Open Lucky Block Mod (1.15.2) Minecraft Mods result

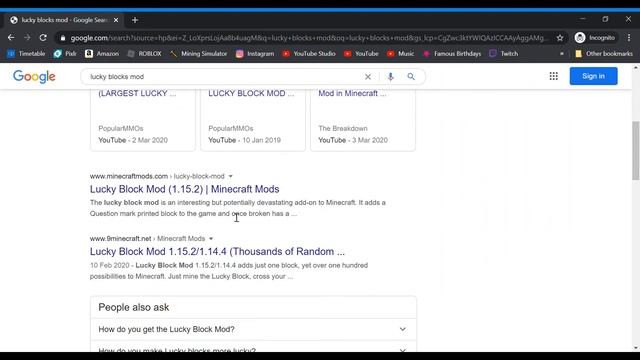(184, 189)
